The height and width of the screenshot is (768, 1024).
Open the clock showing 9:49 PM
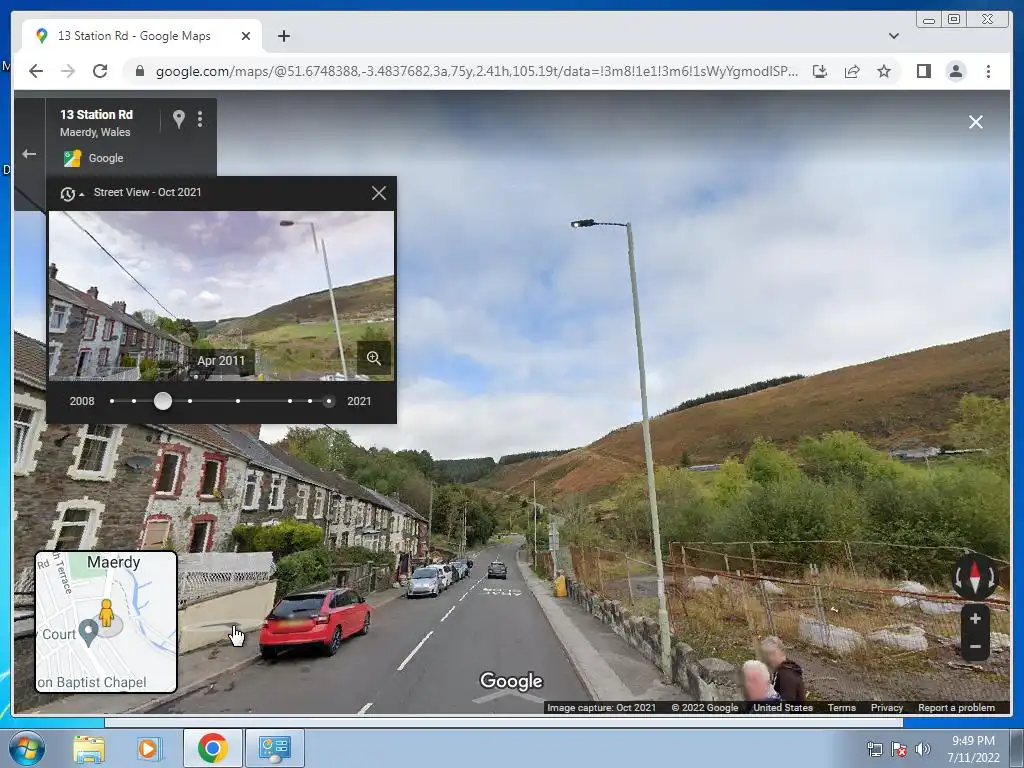click(973, 749)
